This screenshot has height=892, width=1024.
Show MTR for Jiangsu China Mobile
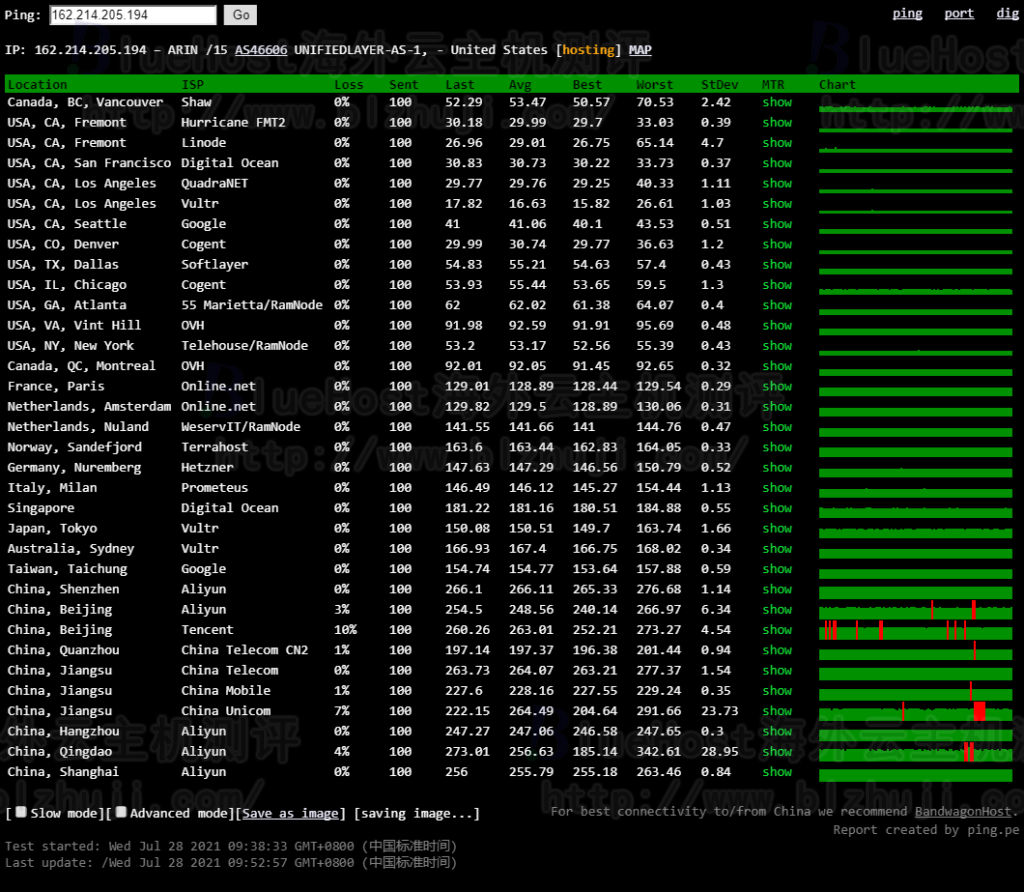click(x=776, y=691)
